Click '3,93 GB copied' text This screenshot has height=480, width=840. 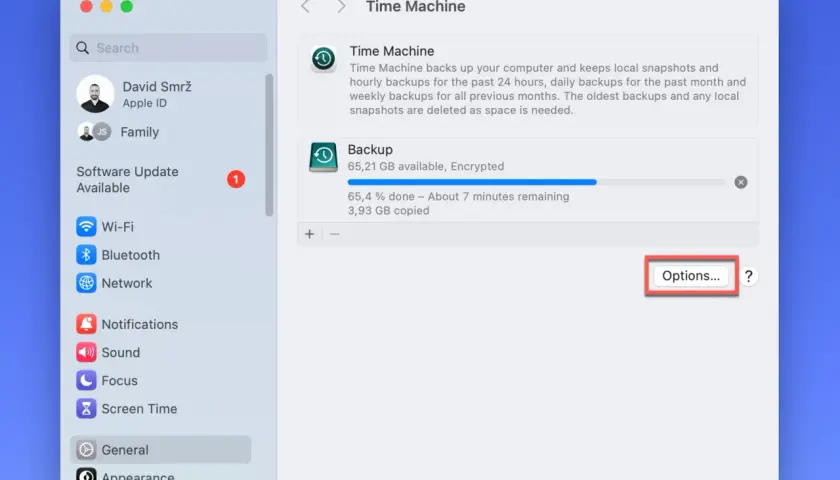pyautogui.click(x=388, y=211)
